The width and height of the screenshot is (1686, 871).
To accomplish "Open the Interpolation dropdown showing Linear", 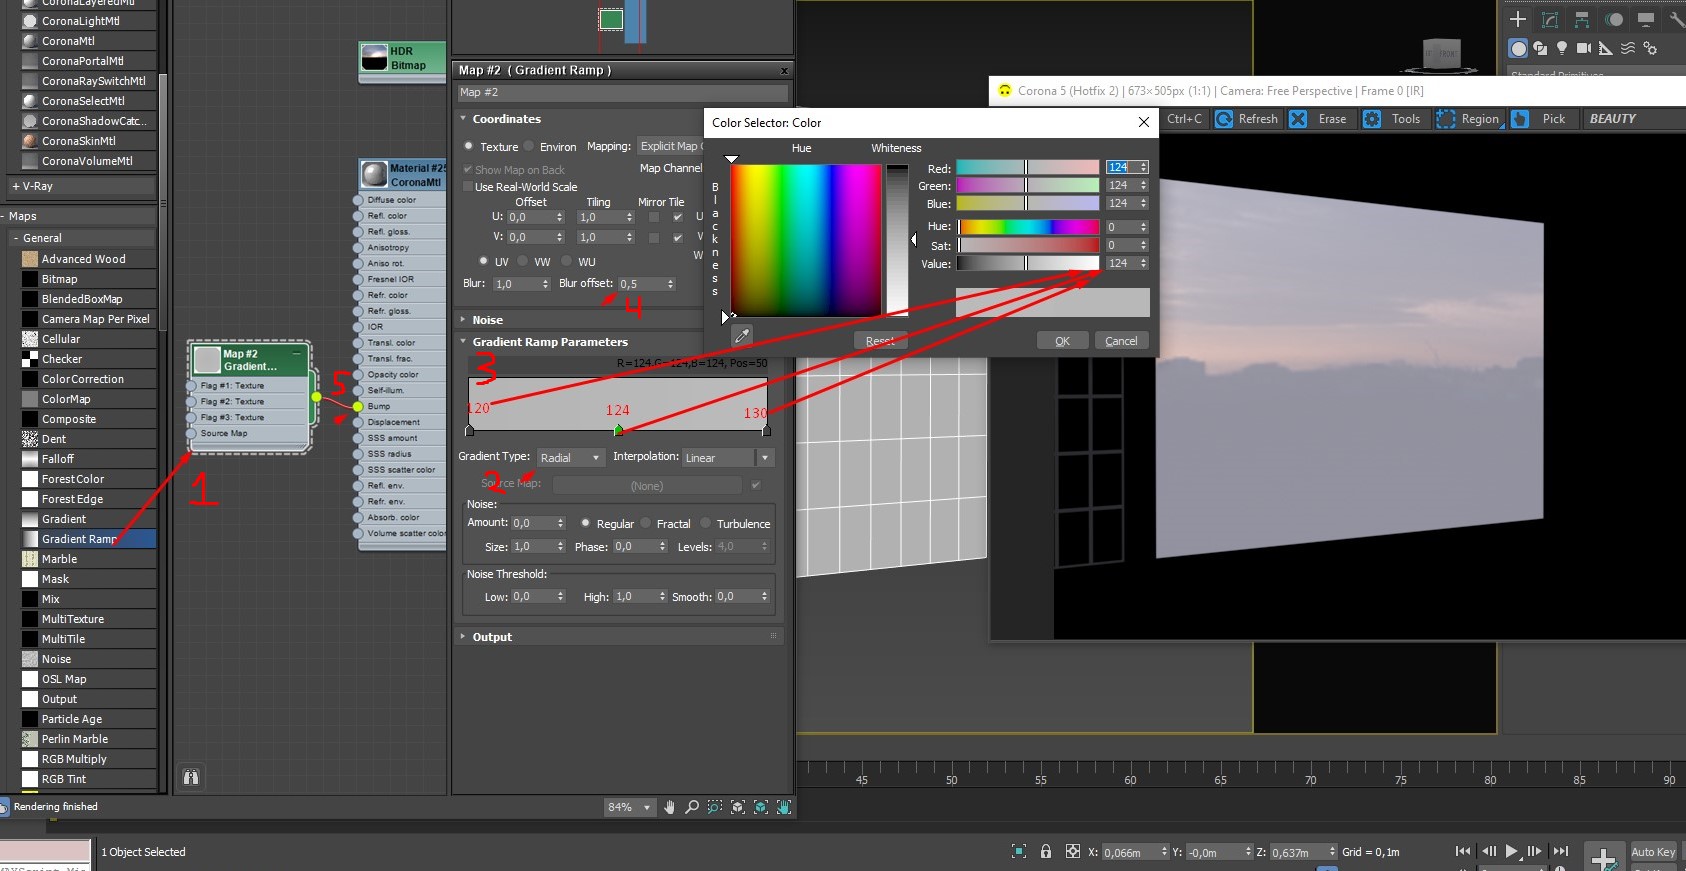I will (x=729, y=458).
